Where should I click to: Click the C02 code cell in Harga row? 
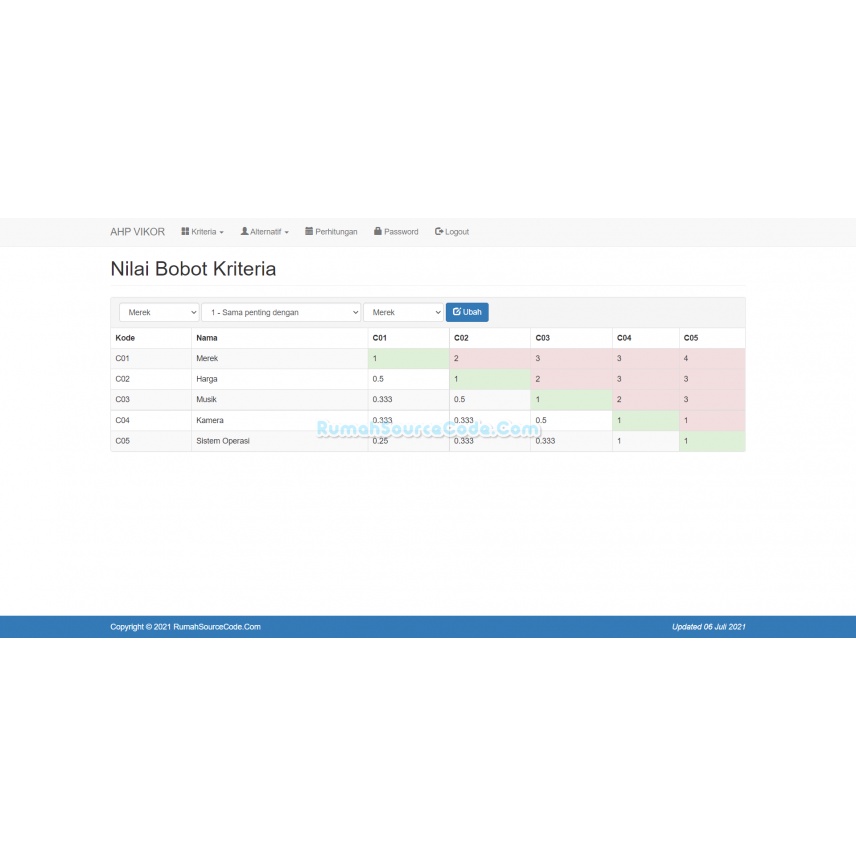click(x=151, y=379)
